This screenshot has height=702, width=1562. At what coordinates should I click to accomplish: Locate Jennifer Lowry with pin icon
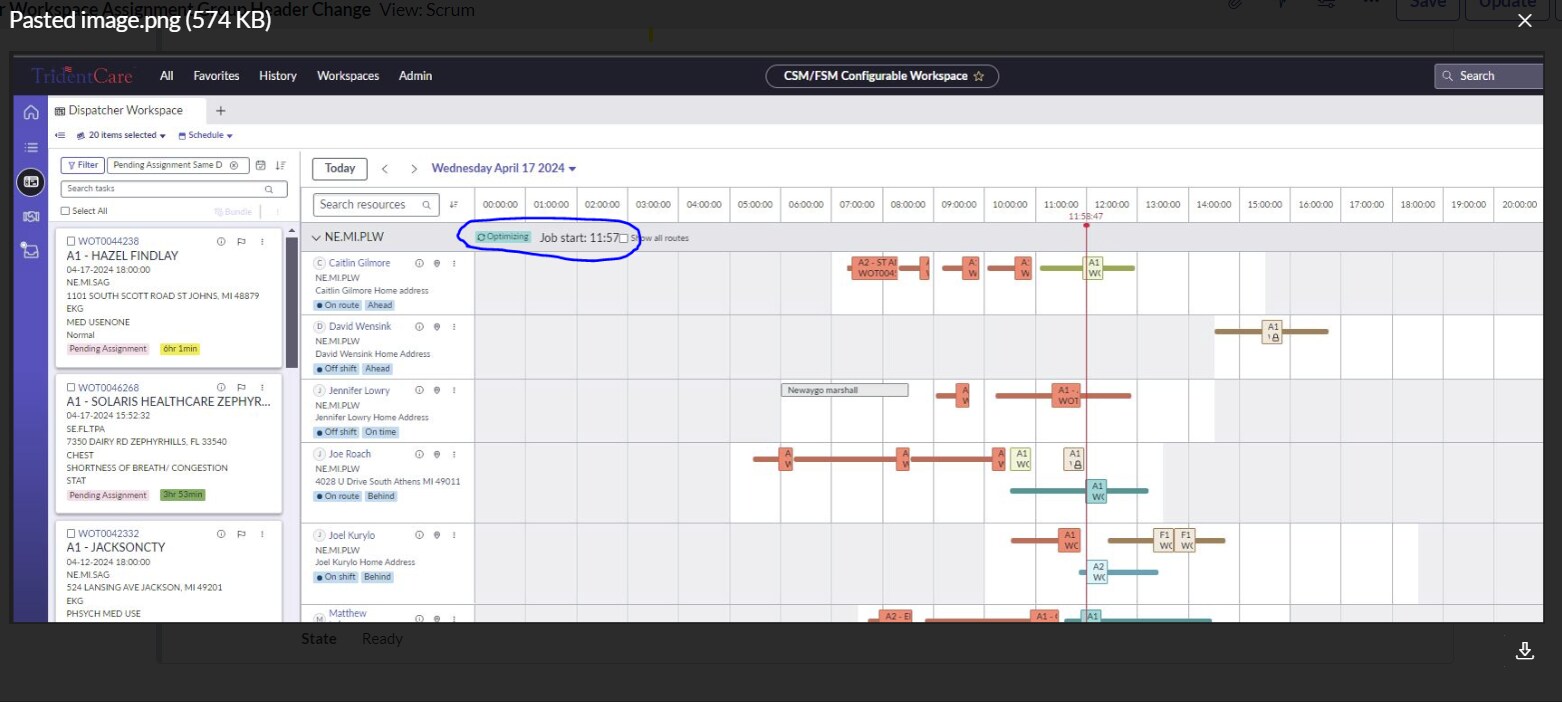click(437, 390)
